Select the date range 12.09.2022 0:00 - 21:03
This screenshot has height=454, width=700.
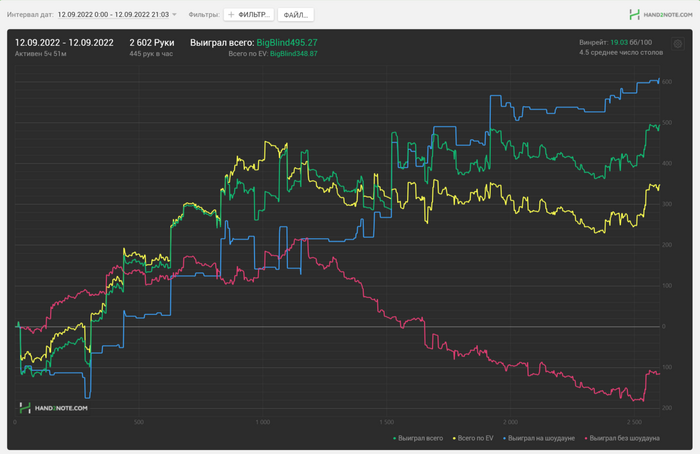(x=113, y=15)
